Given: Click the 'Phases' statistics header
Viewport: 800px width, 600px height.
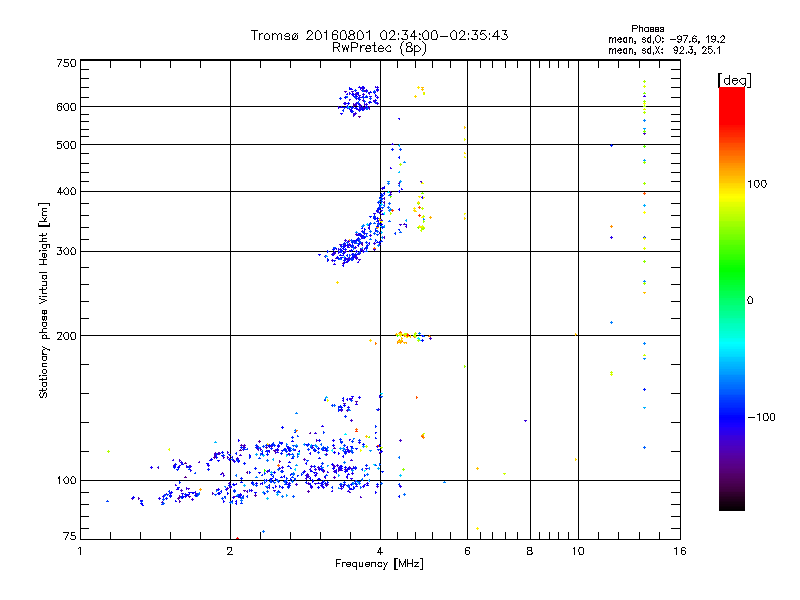Looking at the screenshot, I should [647, 29].
